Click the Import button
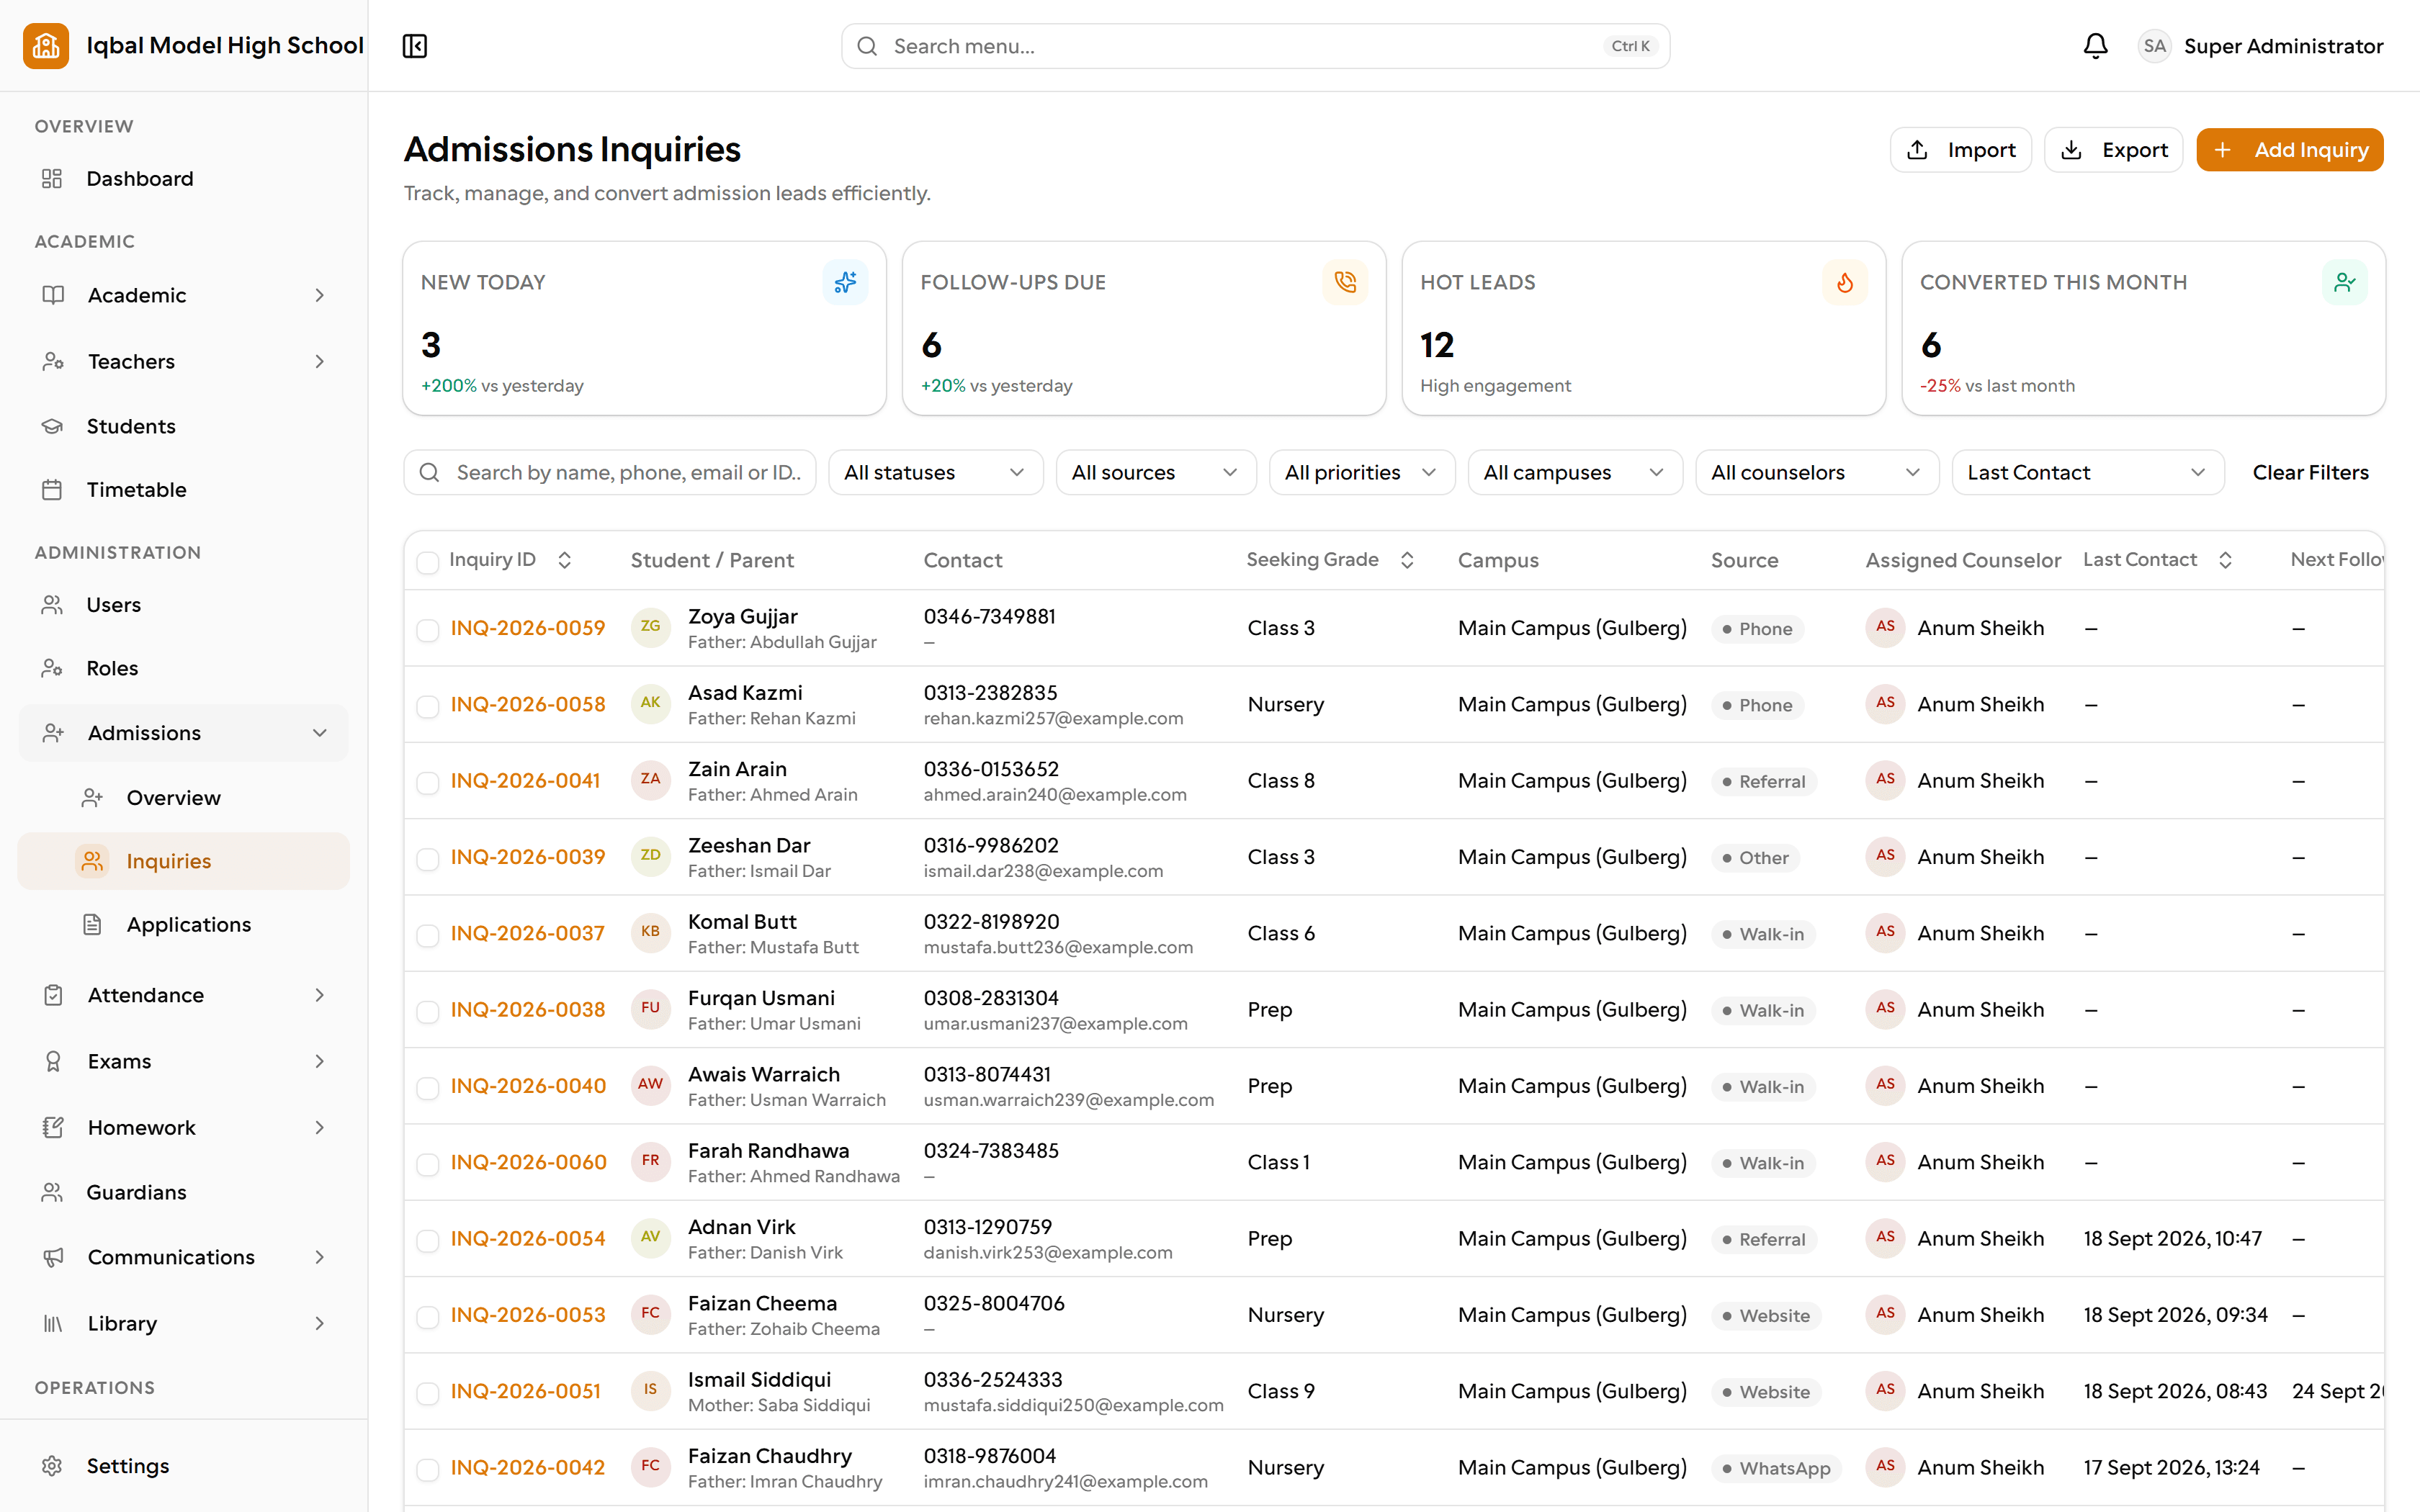Screen dimensions: 2420x1512 point(1960,150)
